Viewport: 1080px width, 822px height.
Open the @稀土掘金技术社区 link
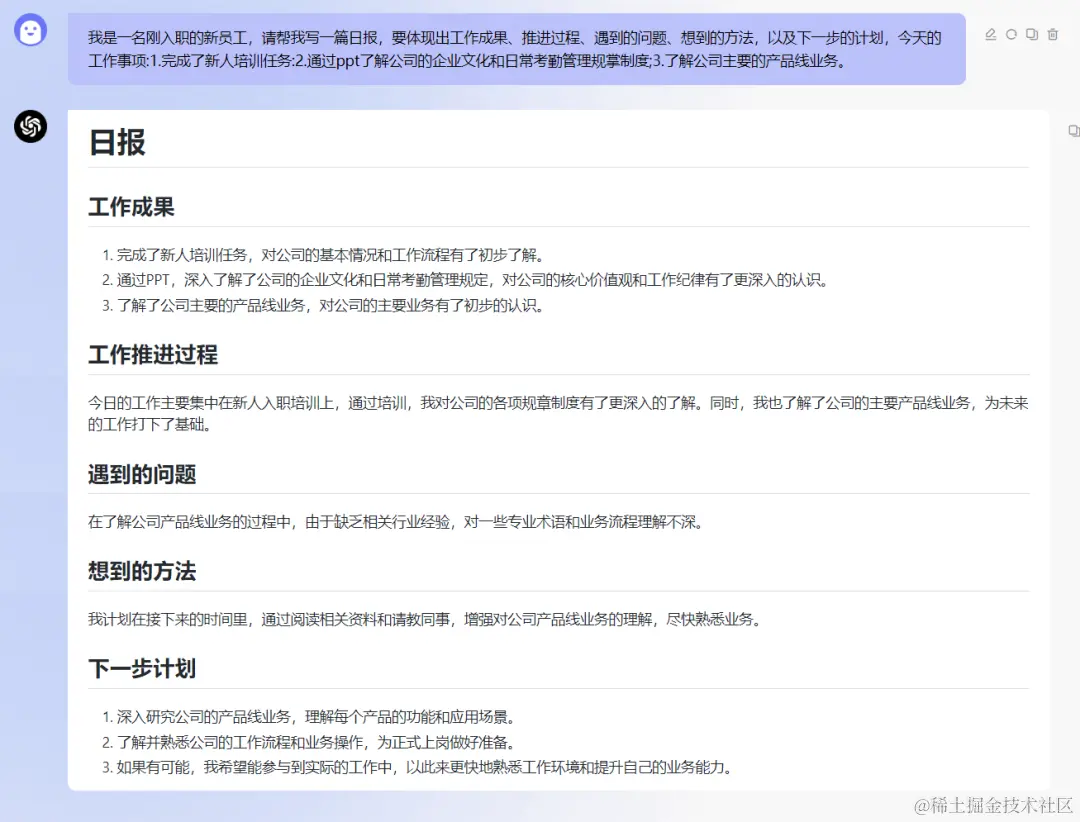990,806
